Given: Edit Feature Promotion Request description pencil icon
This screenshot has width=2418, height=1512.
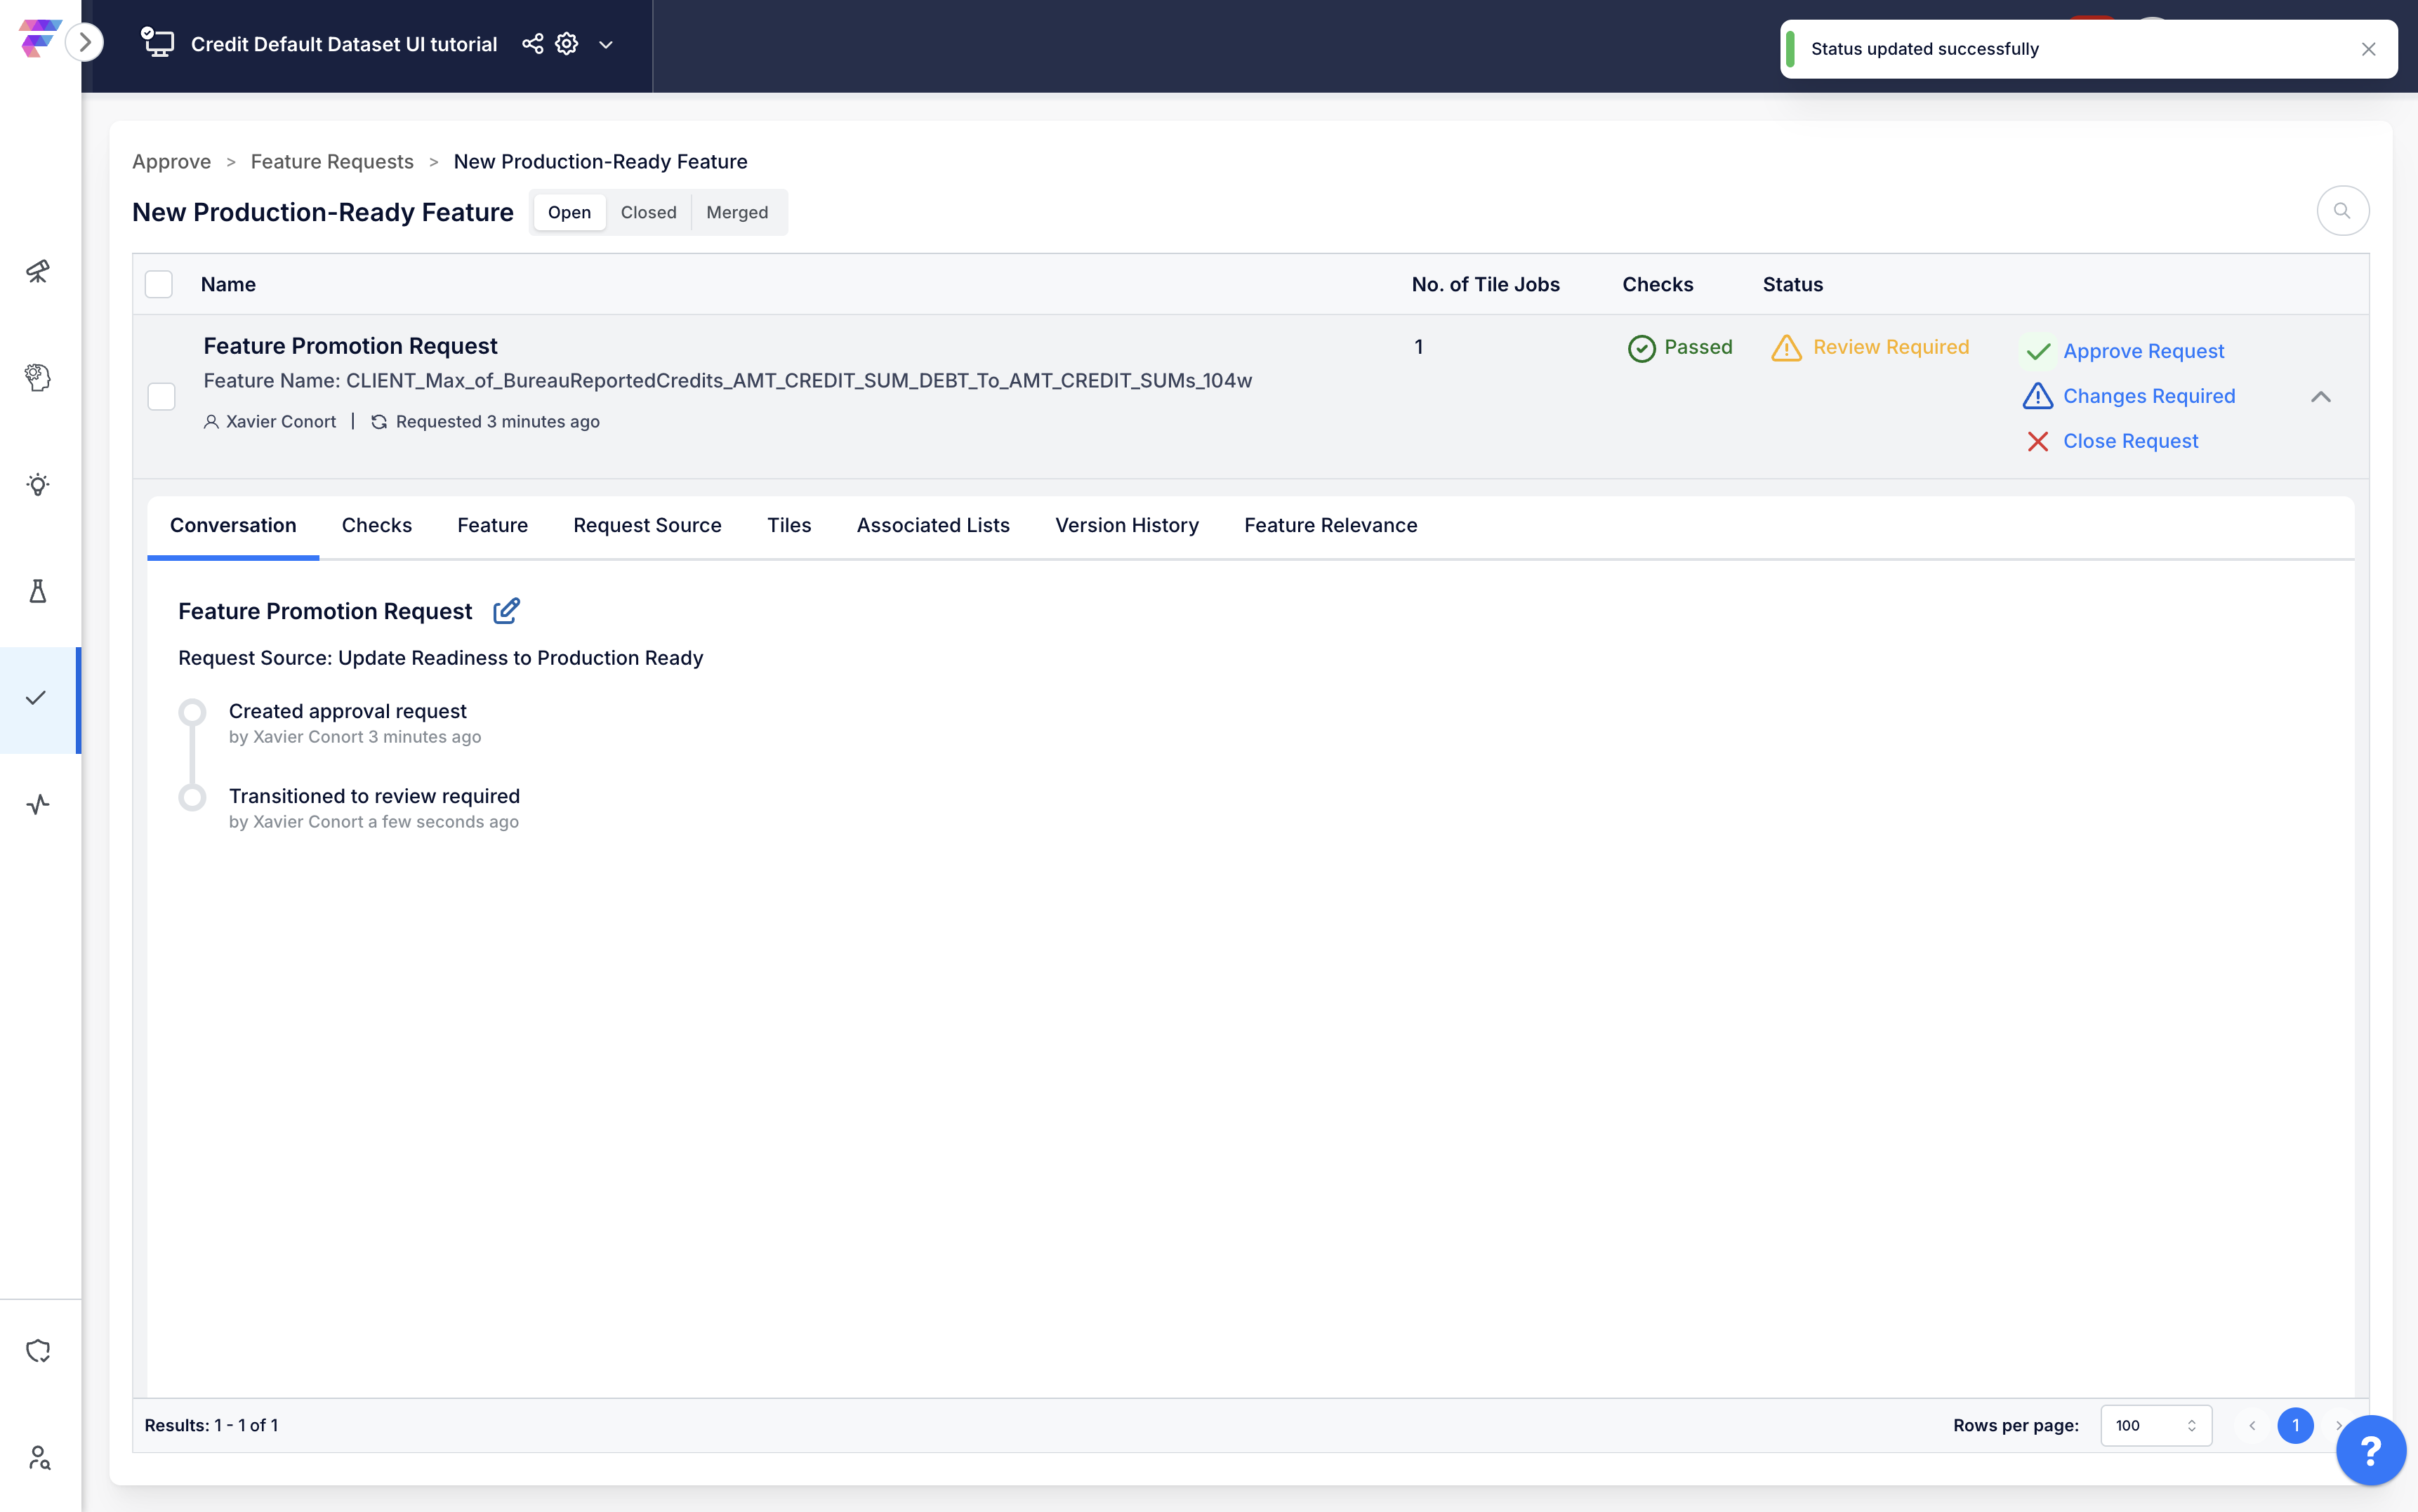Looking at the screenshot, I should pyautogui.click(x=506, y=611).
